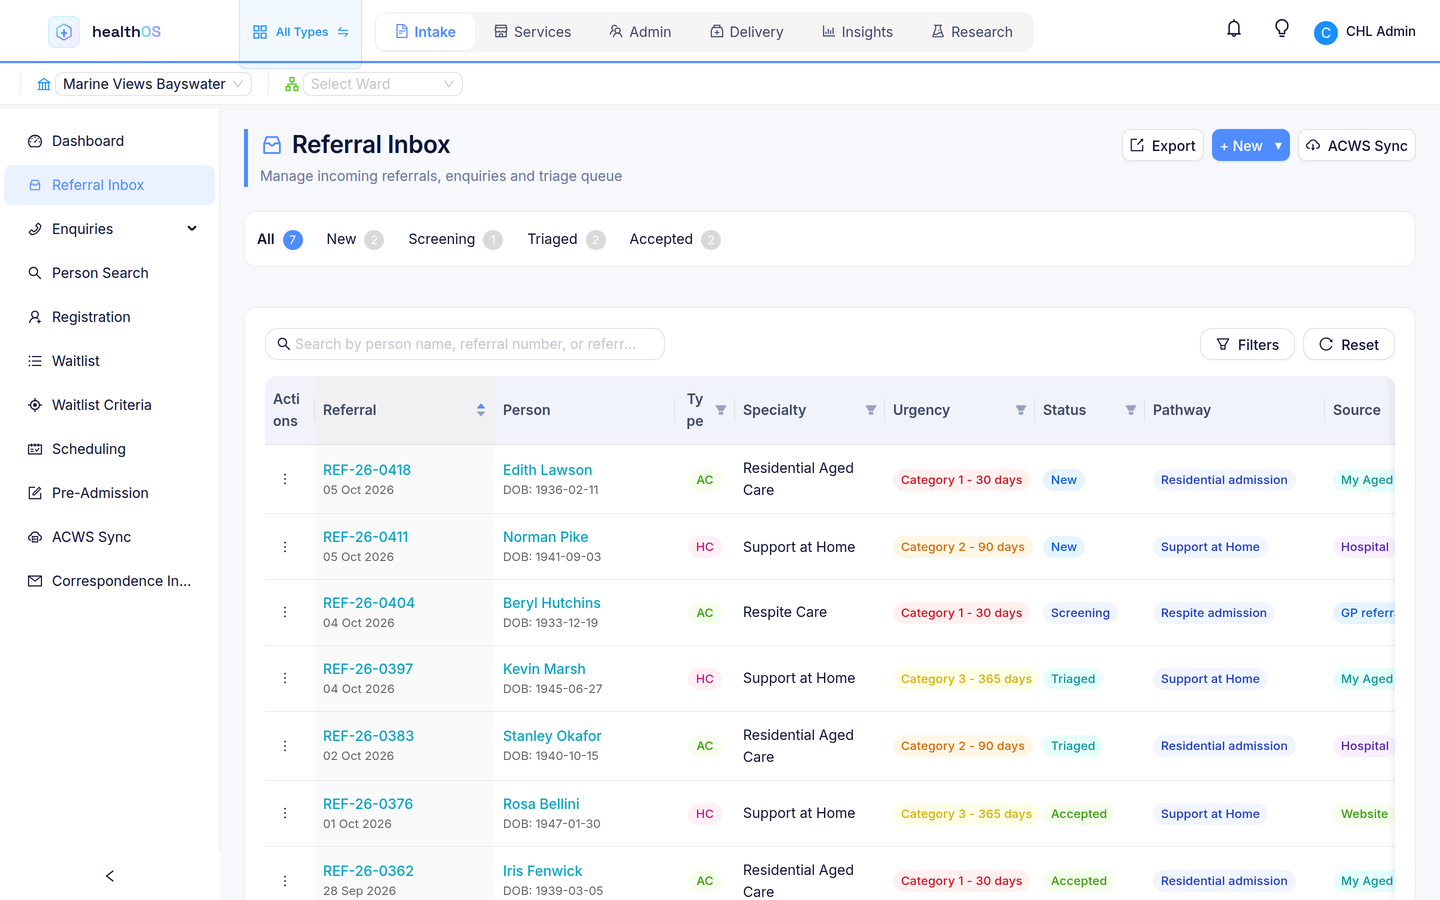Show Triaged referrals tab
Image resolution: width=1440 pixels, height=900 pixels.
566,239
